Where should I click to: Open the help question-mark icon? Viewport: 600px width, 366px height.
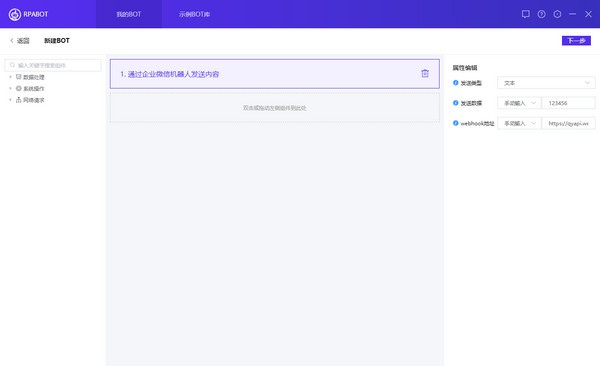[x=541, y=14]
